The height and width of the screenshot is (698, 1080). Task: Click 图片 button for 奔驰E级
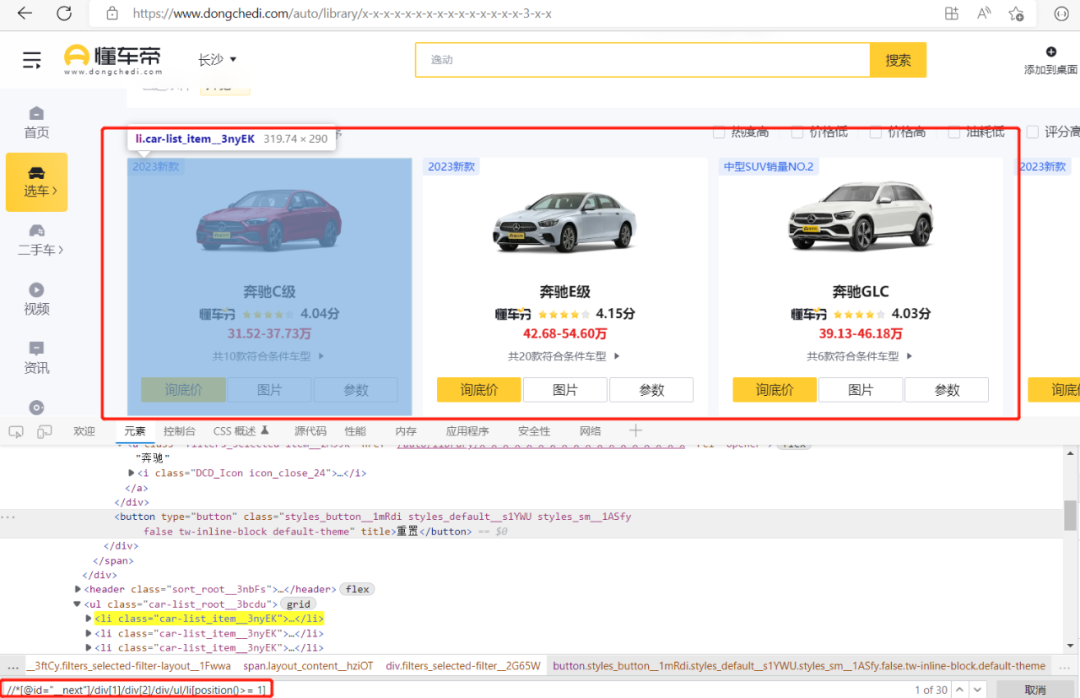tap(565, 390)
